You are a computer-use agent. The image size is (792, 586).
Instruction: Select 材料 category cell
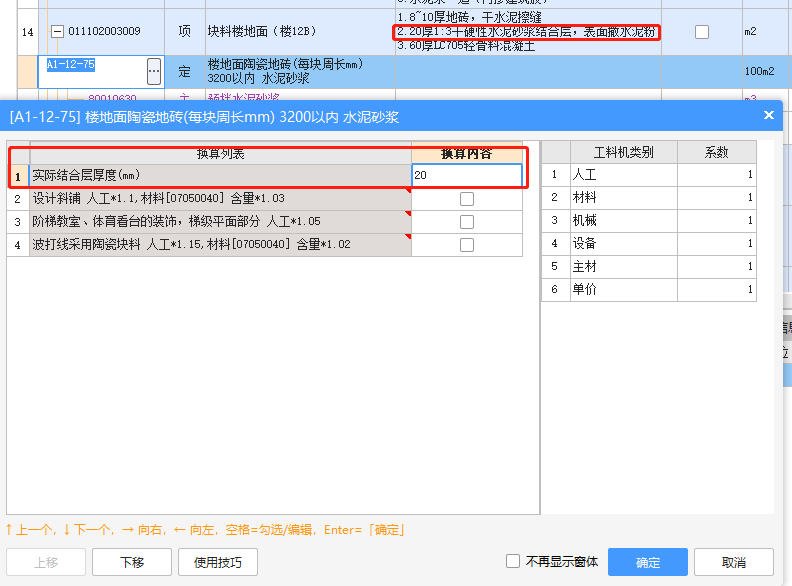623,198
